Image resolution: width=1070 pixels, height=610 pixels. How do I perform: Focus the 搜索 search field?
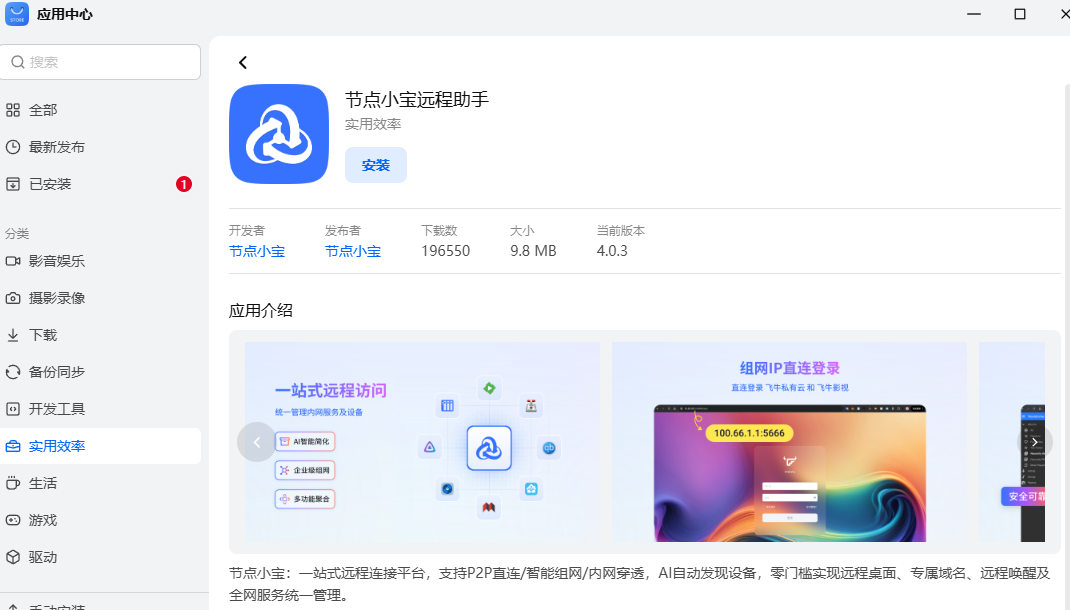click(100, 62)
